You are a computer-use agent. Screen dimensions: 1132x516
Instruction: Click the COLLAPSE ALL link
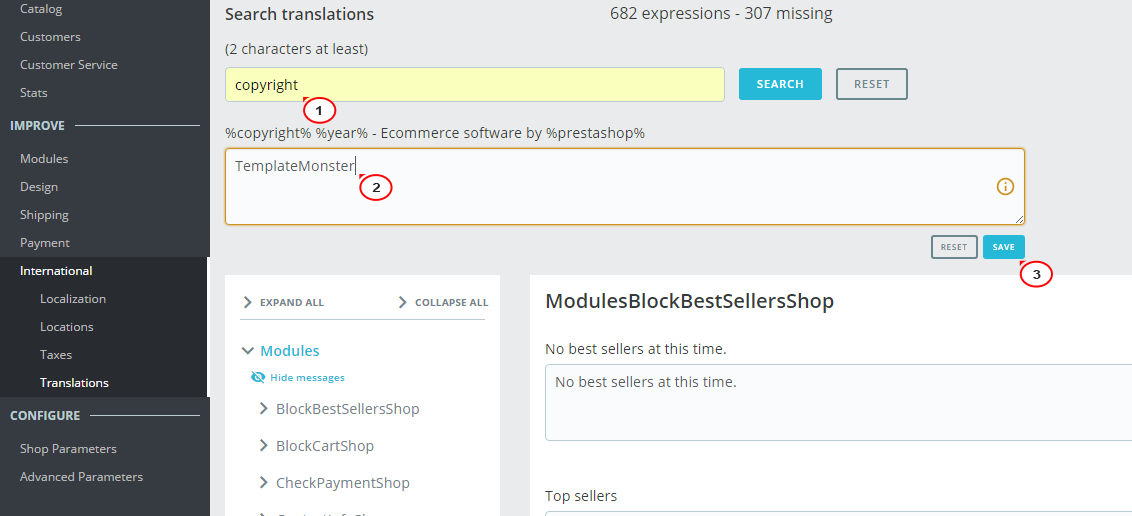tap(451, 302)
